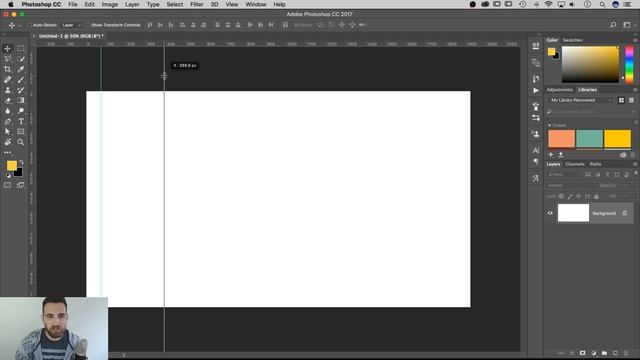Open the tool preset picker arrow
The image size is (640, 360).
coord(19,25)
